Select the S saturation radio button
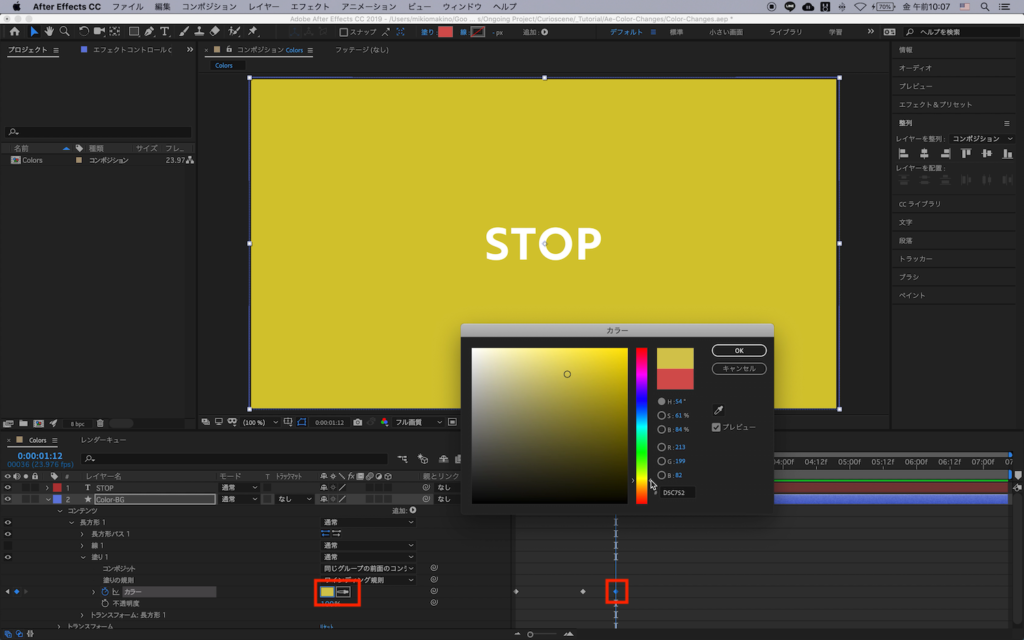This screenshot has height=640, width=1024. pyautogui.click(x=662, y=415)
